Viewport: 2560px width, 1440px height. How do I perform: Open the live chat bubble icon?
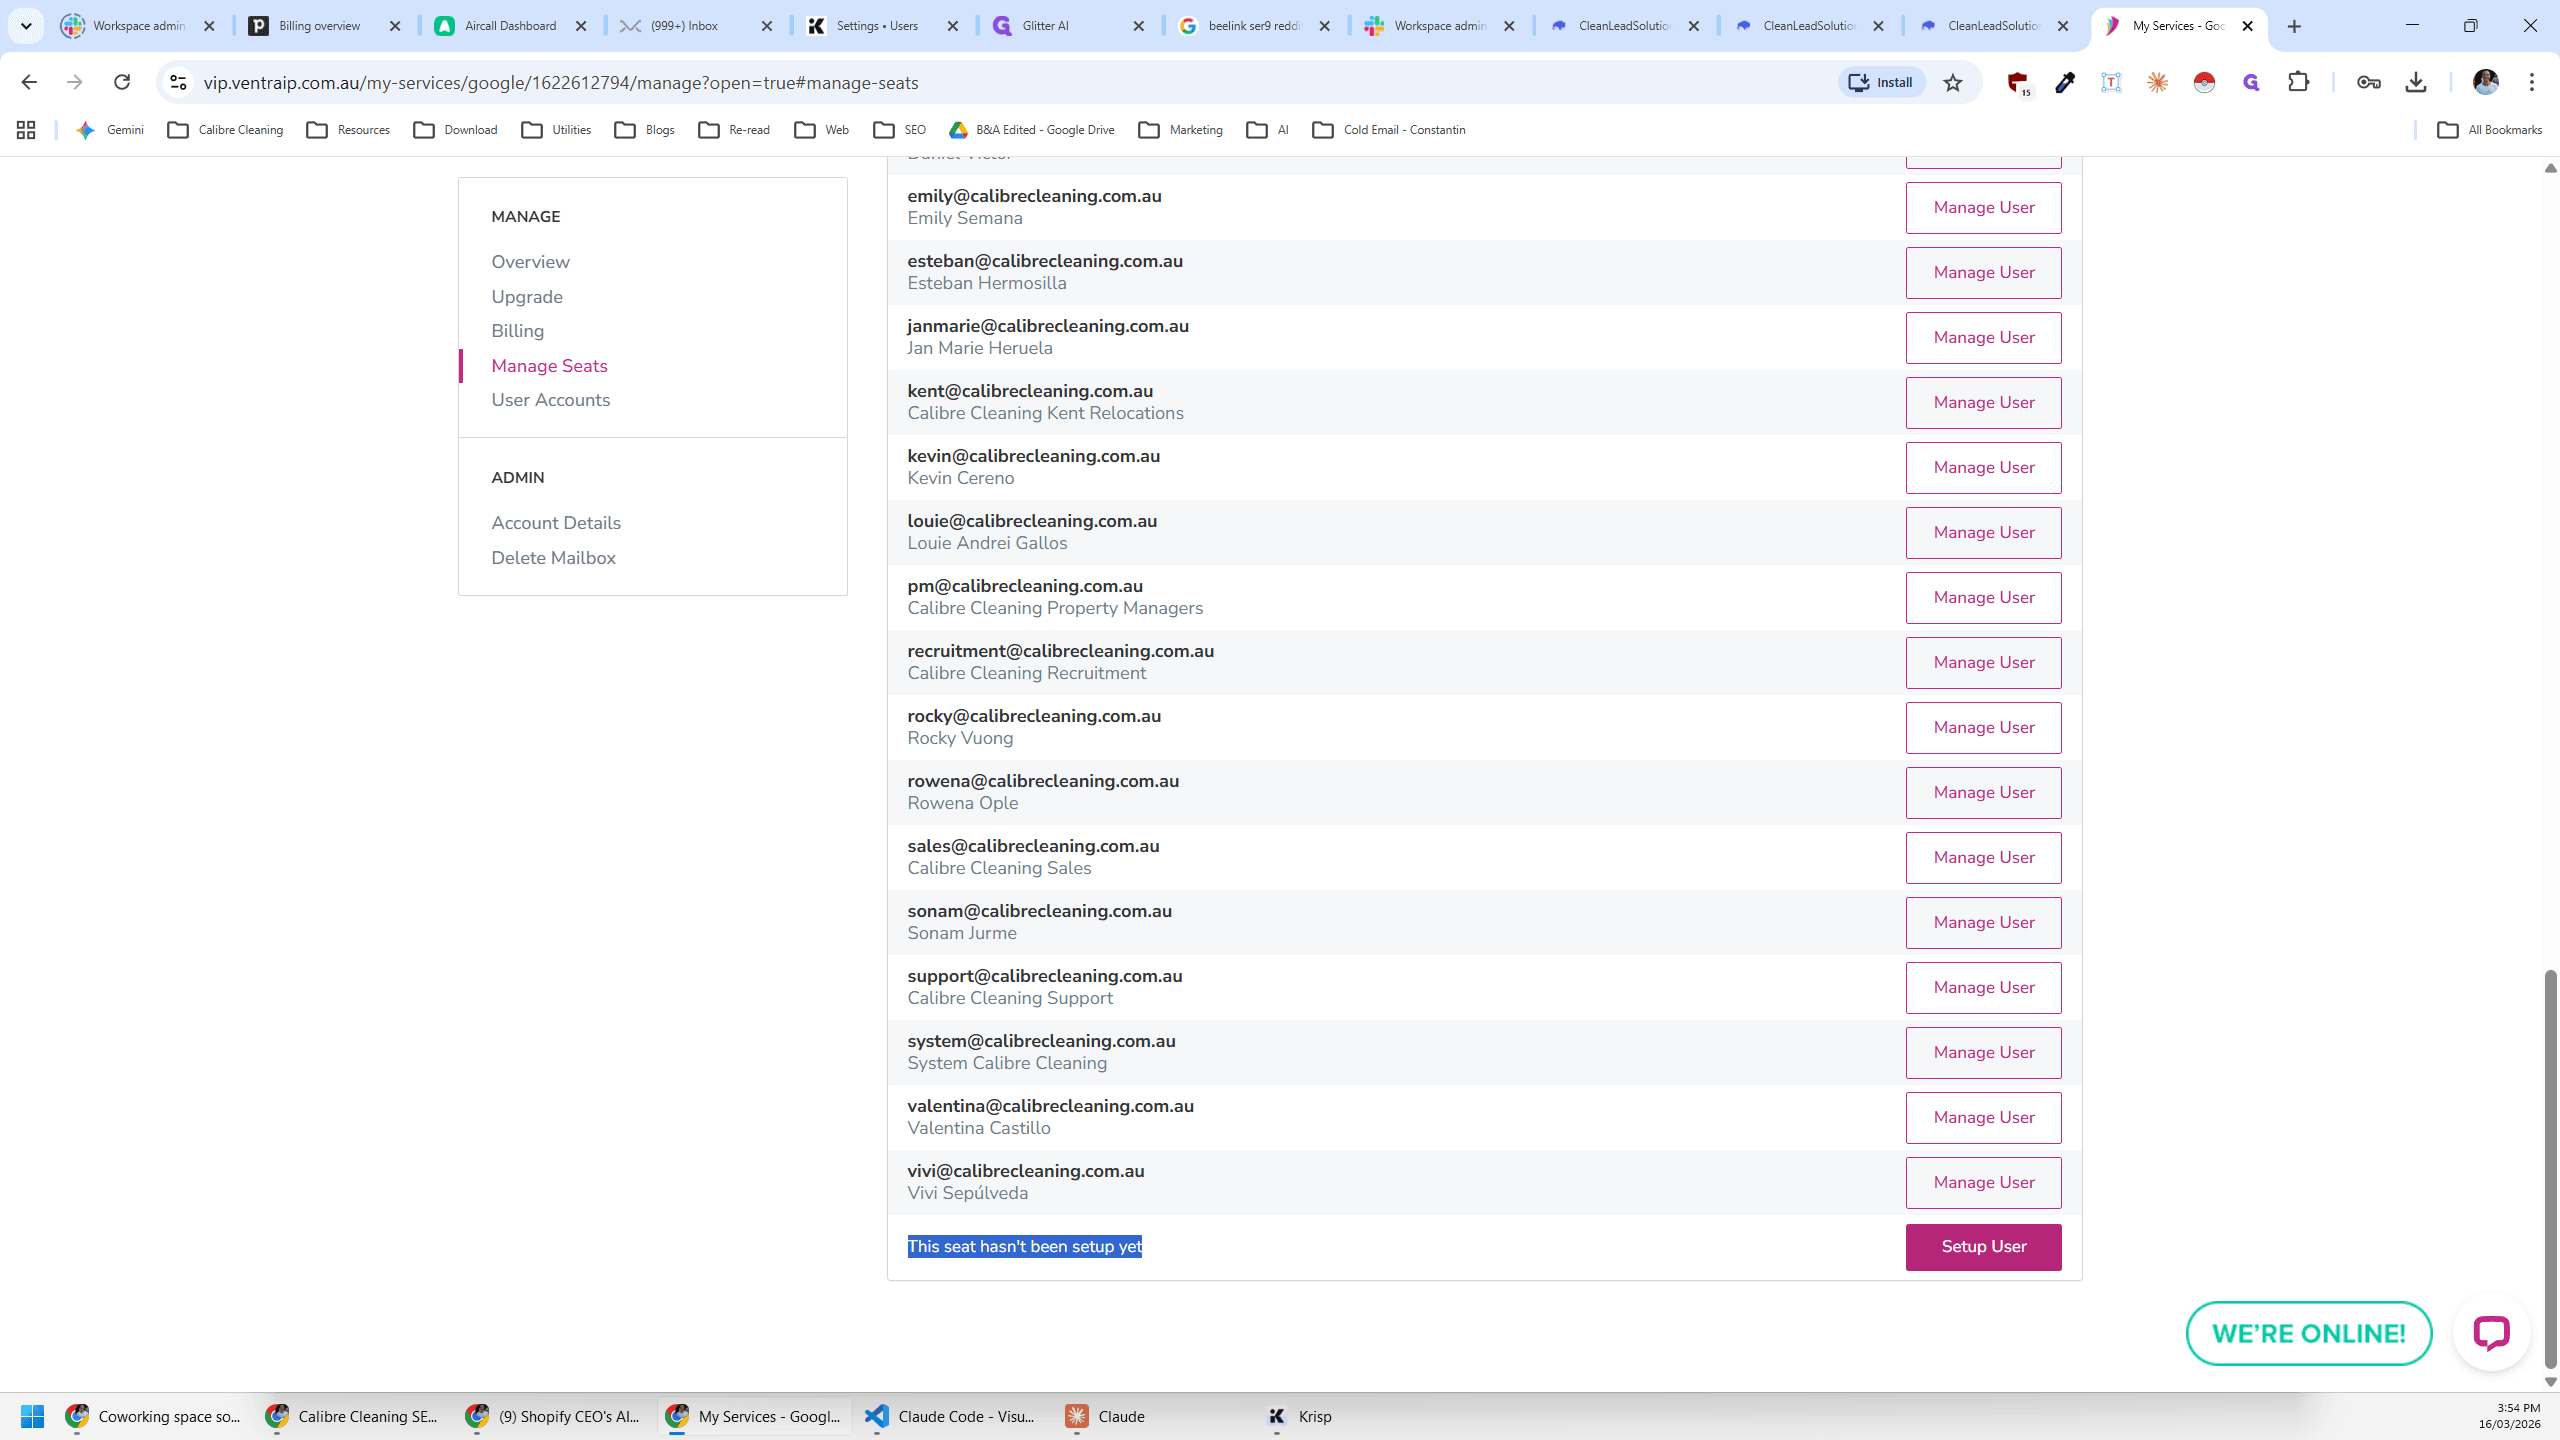coord(2491,1332)
